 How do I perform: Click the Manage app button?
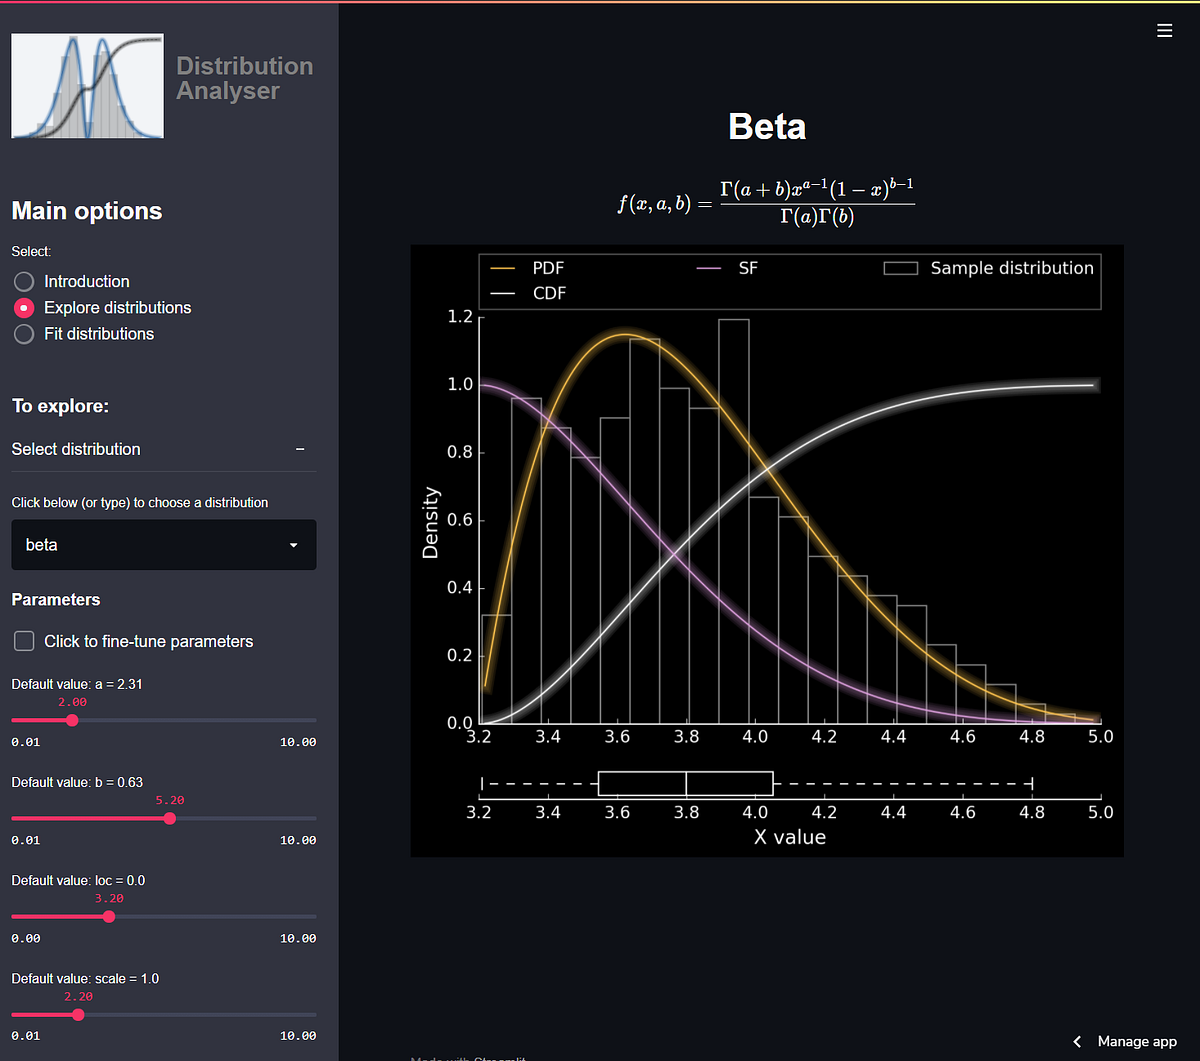[1136, 1041]
